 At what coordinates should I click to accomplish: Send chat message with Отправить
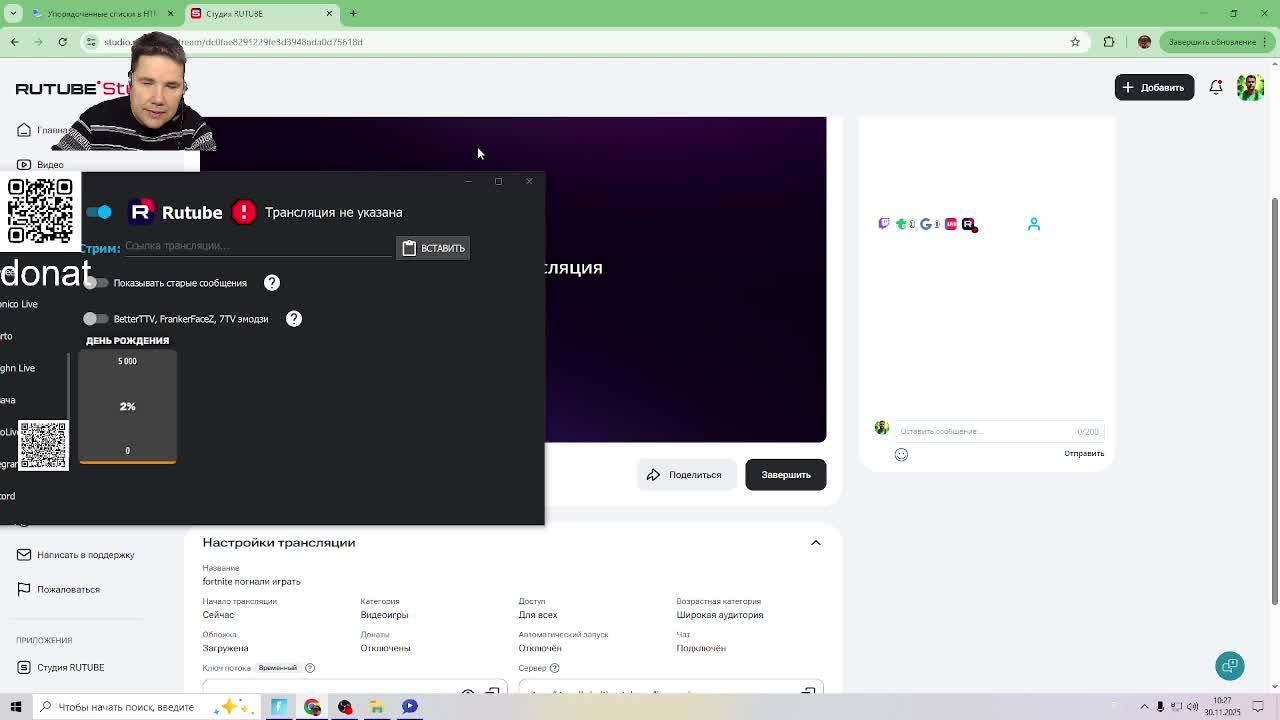(1084, 454)
